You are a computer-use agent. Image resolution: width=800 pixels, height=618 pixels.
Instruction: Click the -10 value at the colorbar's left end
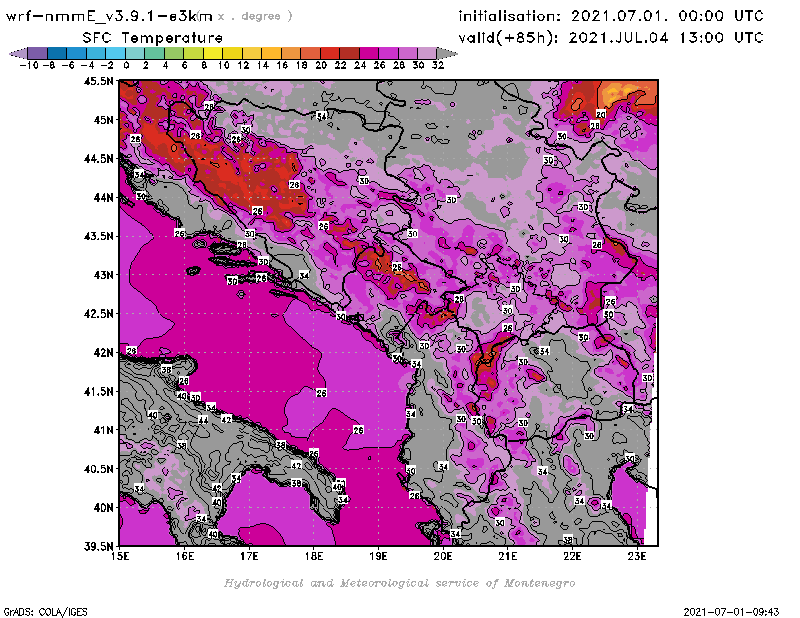coord(29,65)
